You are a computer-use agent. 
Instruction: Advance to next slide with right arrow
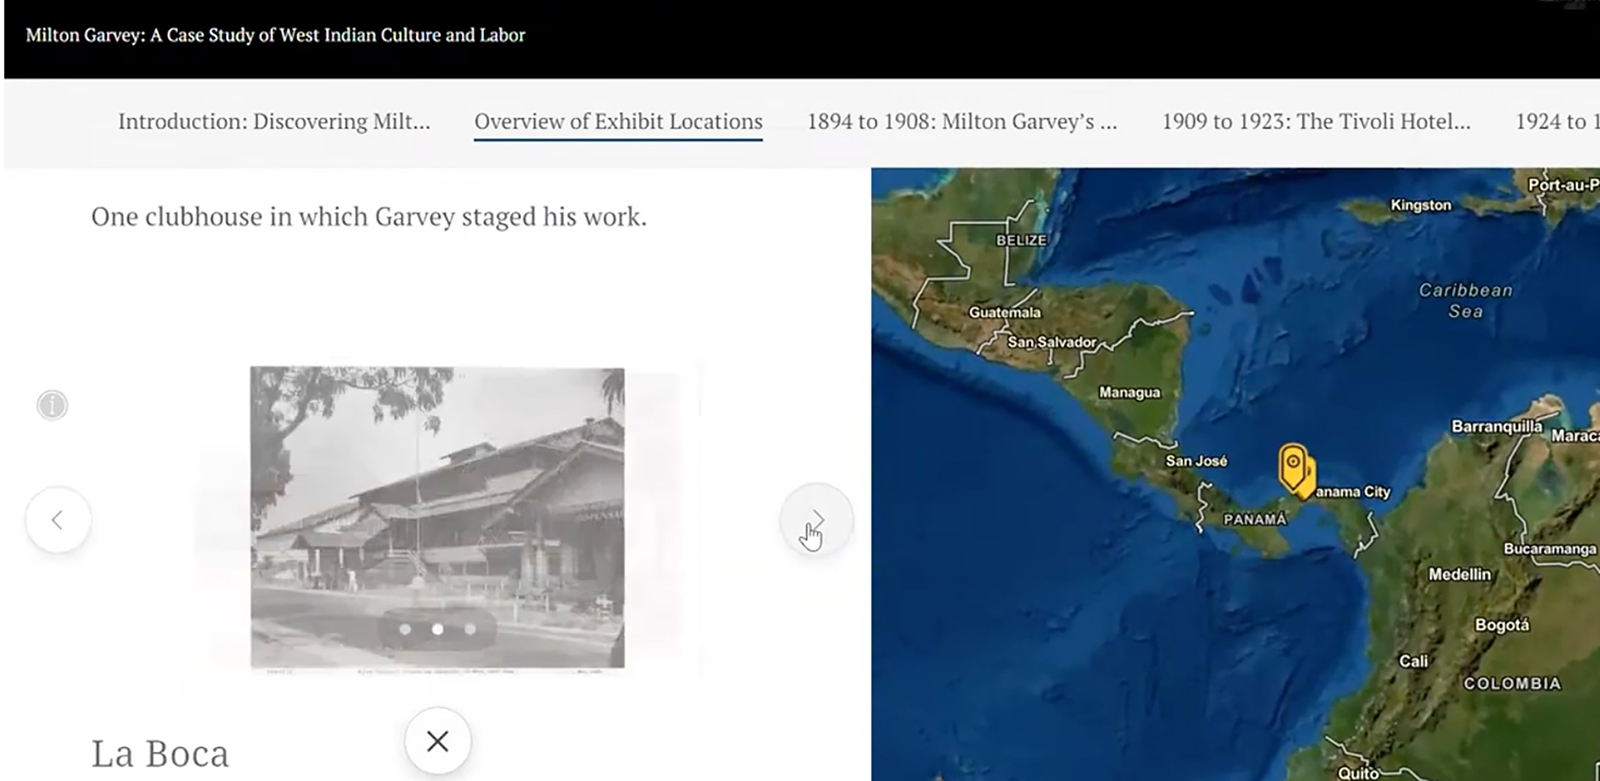pyautogui.click(x=817, y=520)
